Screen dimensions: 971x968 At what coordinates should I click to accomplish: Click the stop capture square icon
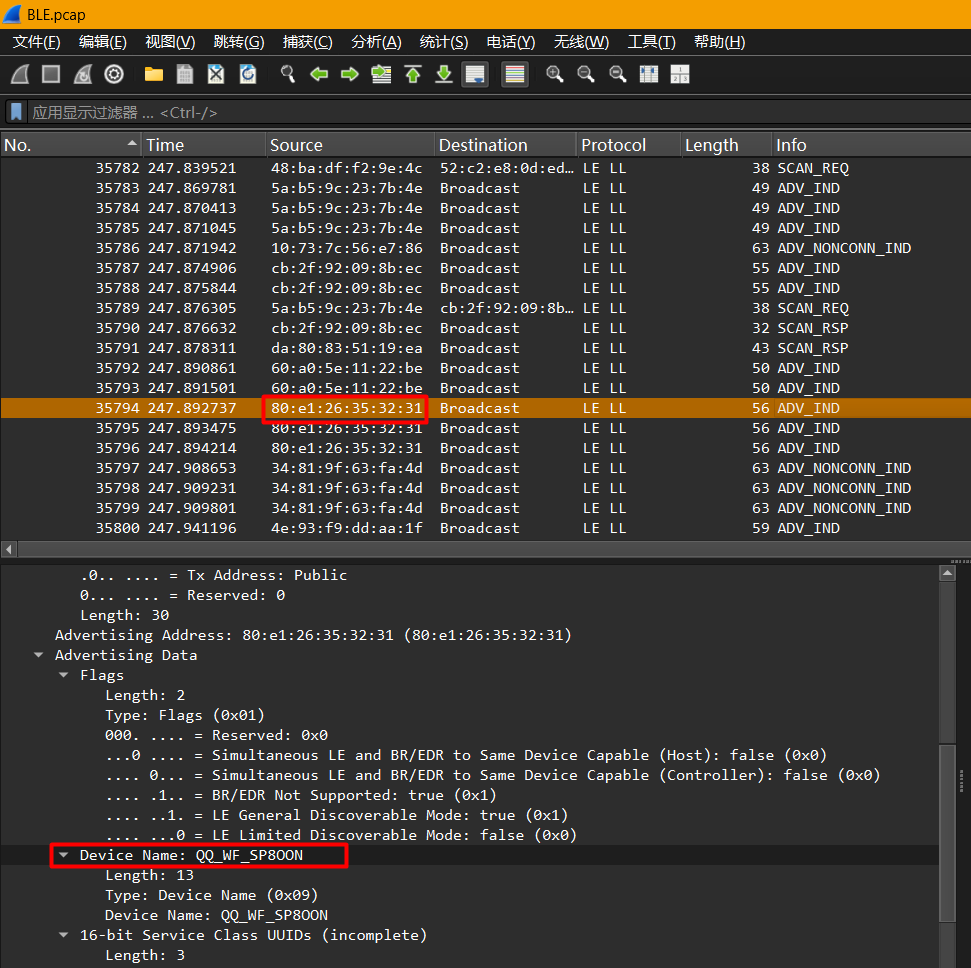(x=51, y=74)
